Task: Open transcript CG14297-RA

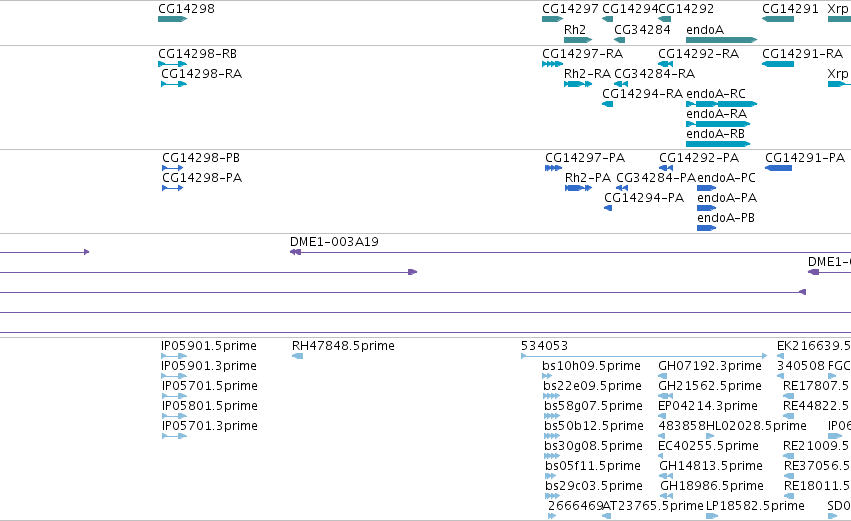Action: point(552,64)
